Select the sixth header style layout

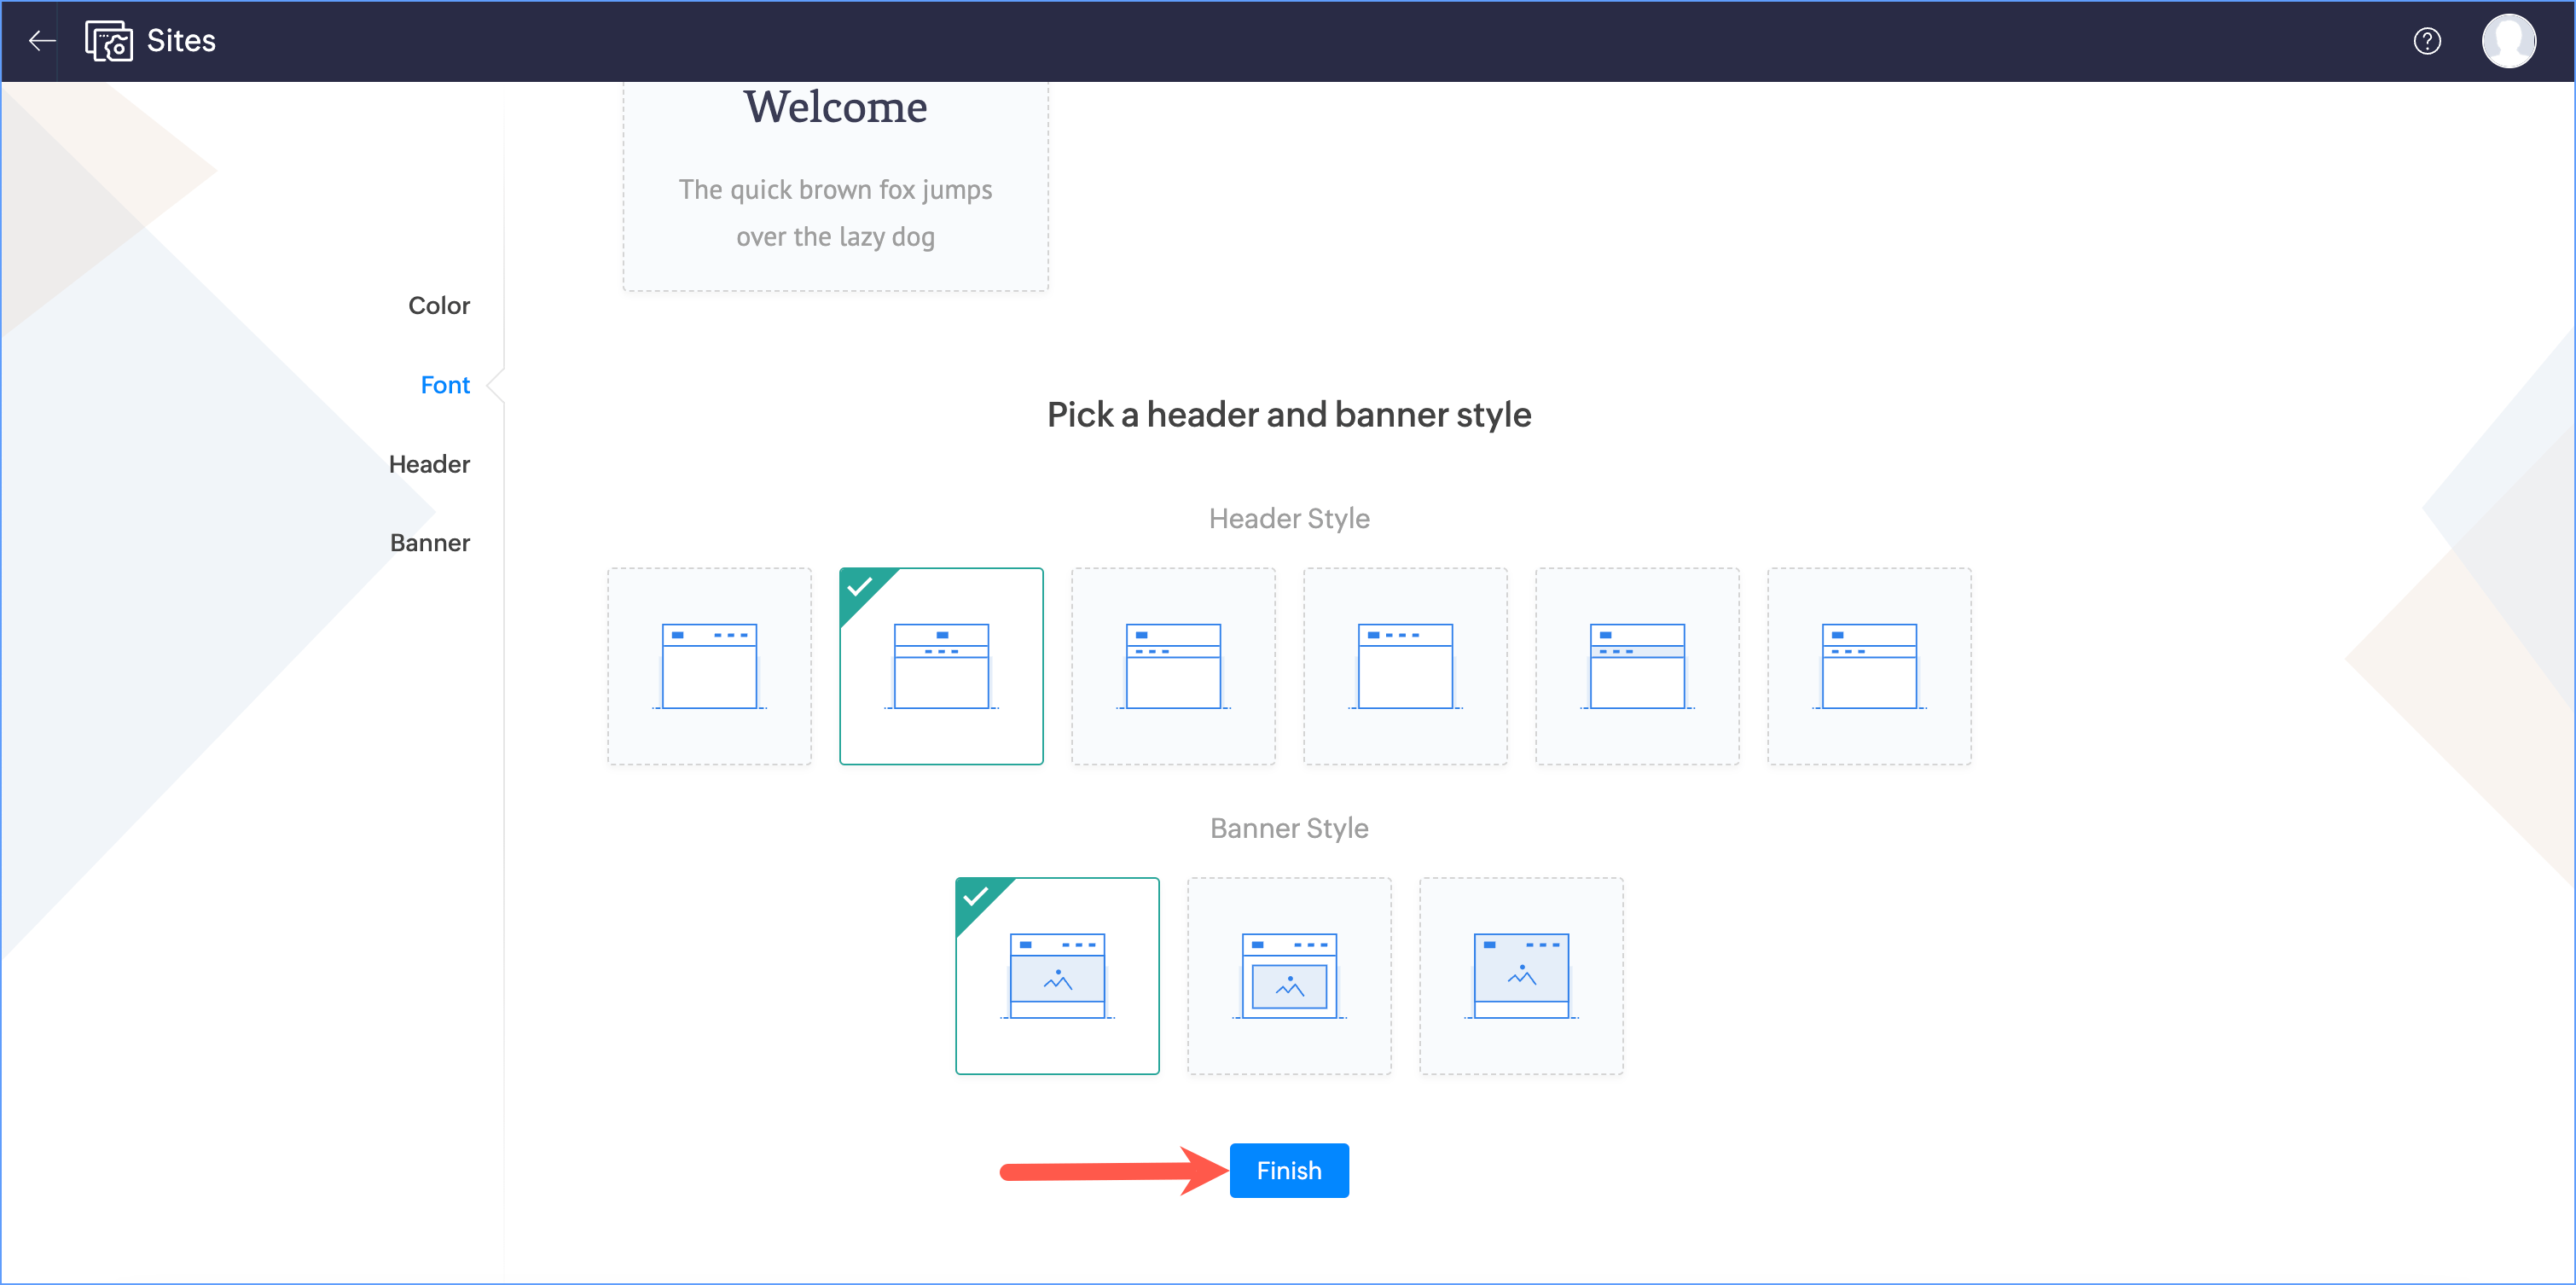[x=1869, y=666]
